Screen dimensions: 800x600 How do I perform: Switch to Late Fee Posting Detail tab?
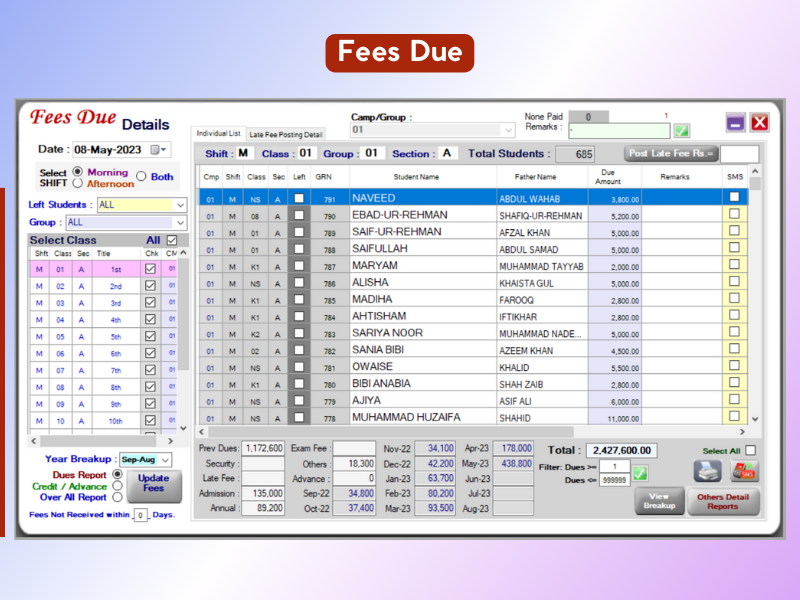[x=285, y=134]
